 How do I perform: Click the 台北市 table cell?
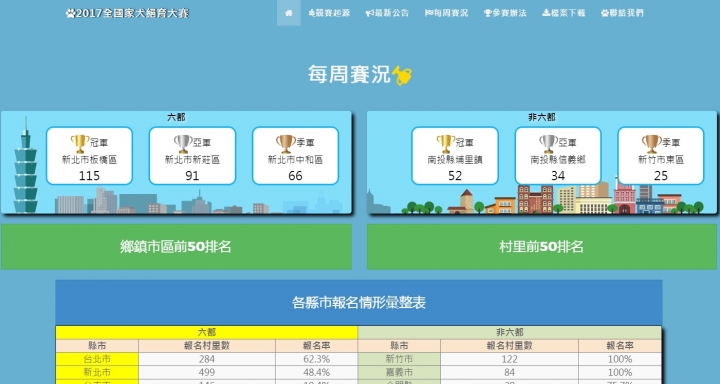(97, 359)
